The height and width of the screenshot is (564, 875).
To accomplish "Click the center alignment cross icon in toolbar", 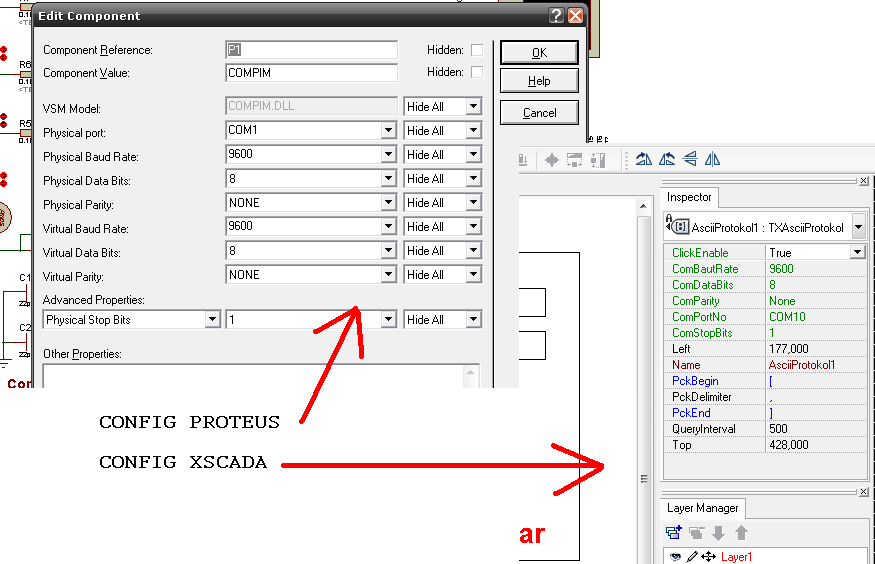I will [551, 161].
